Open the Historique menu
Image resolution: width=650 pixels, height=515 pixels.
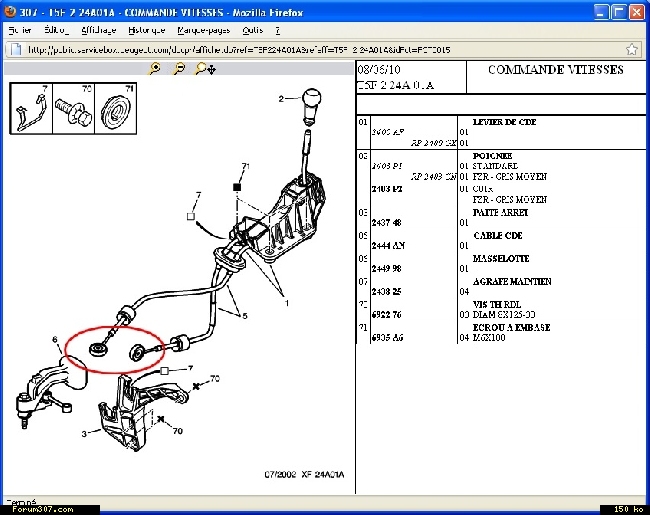point(147,30)
